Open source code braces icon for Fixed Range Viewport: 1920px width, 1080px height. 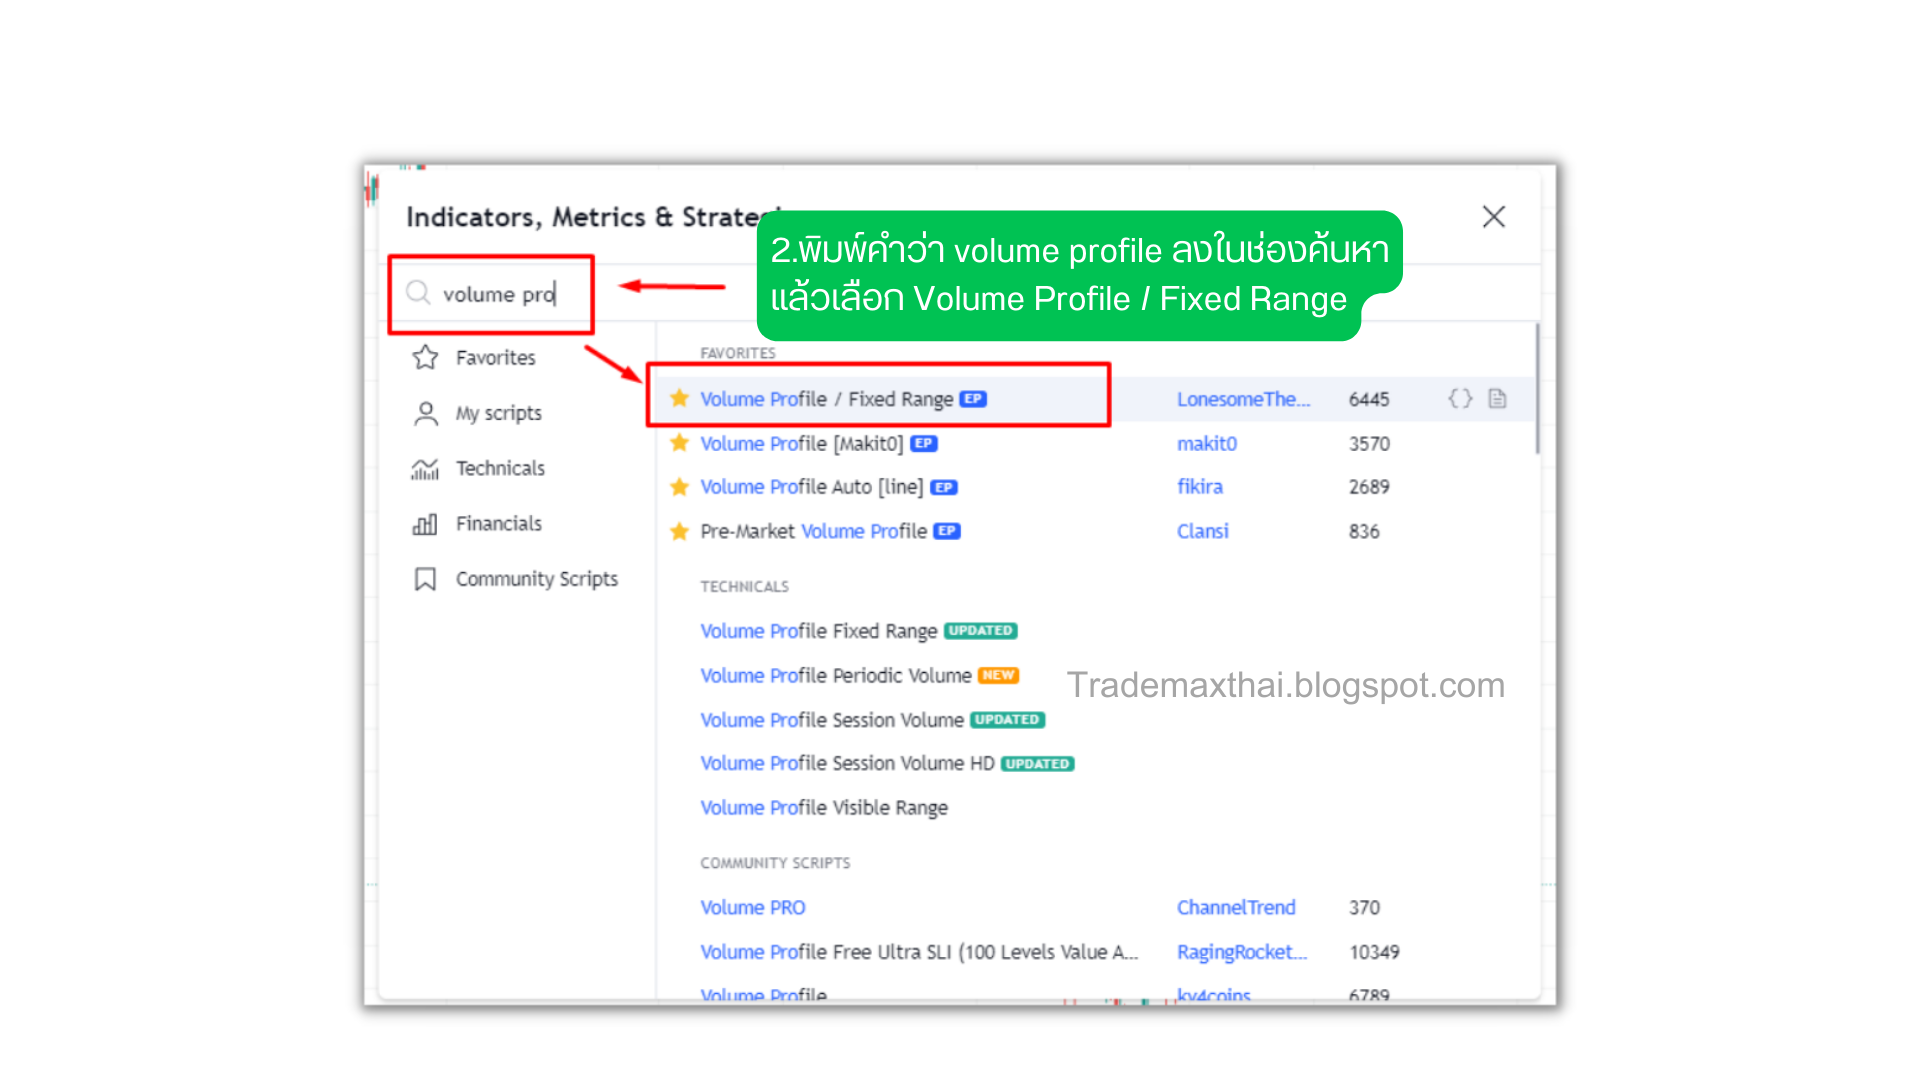1460,399
